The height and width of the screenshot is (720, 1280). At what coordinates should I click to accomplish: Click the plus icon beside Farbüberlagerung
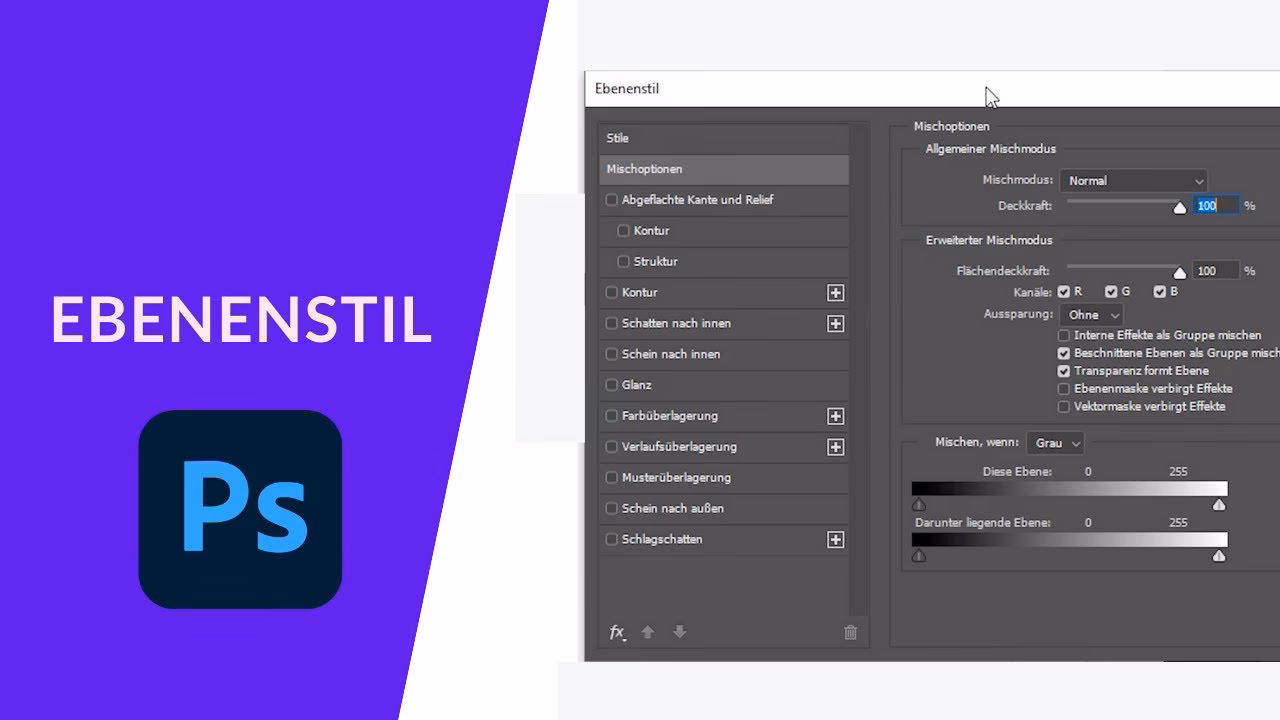point(836,416)
